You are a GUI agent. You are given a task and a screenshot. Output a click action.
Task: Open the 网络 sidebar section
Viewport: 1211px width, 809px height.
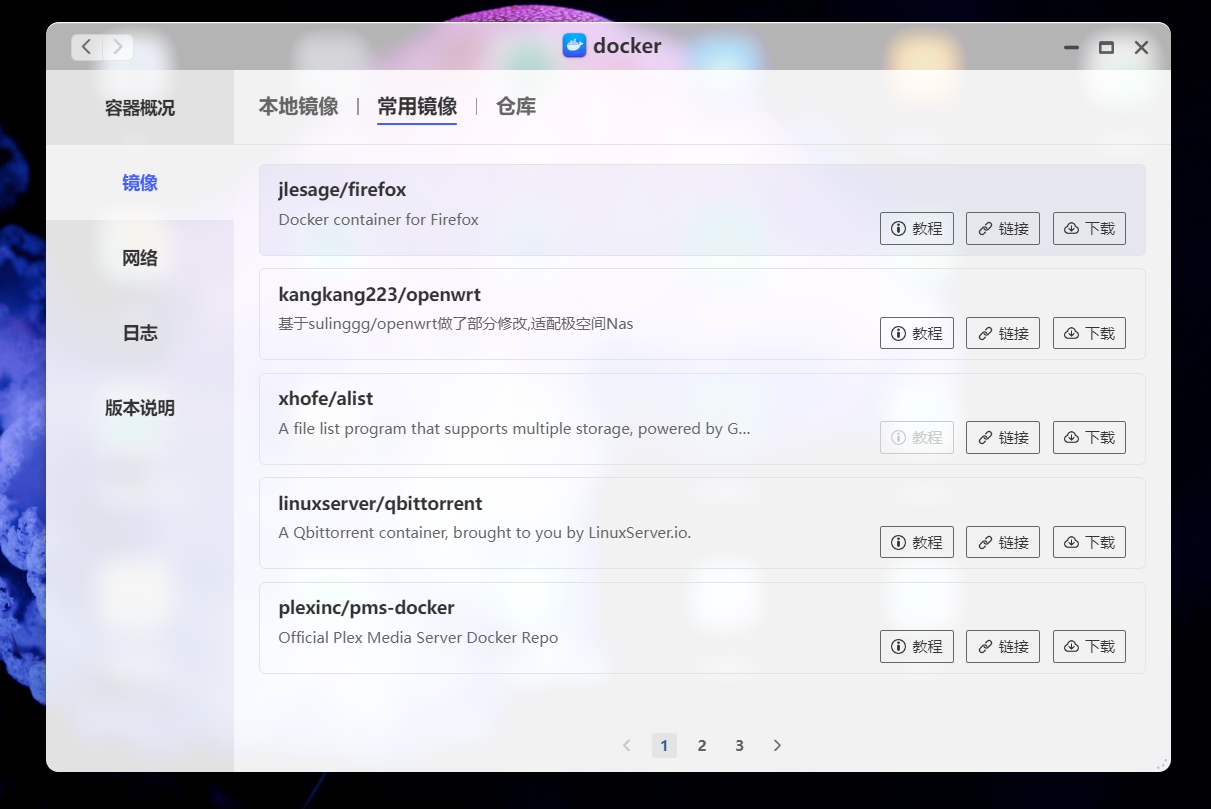tap(139, 257)
